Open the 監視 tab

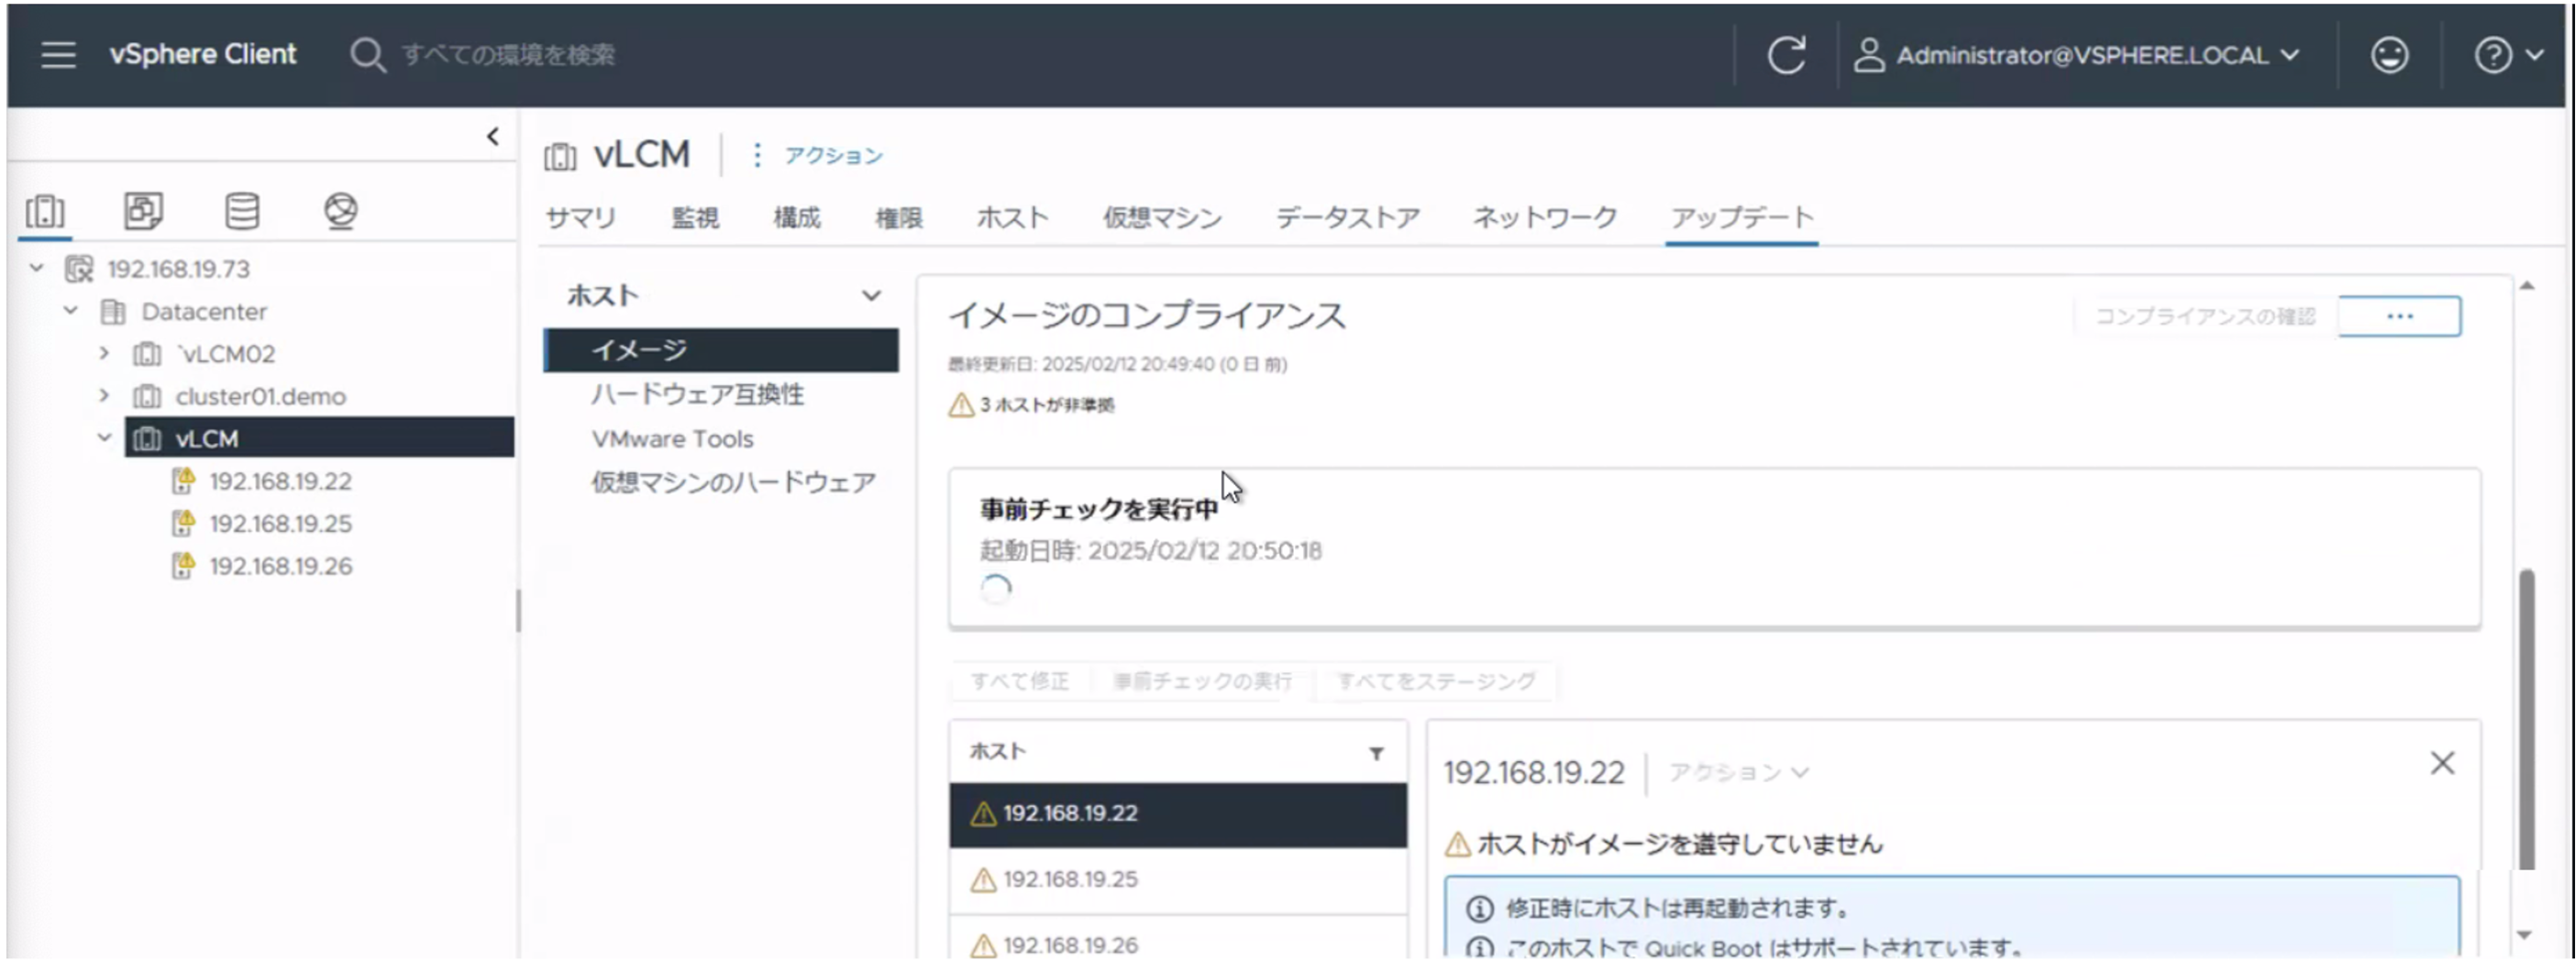point(695,218)
